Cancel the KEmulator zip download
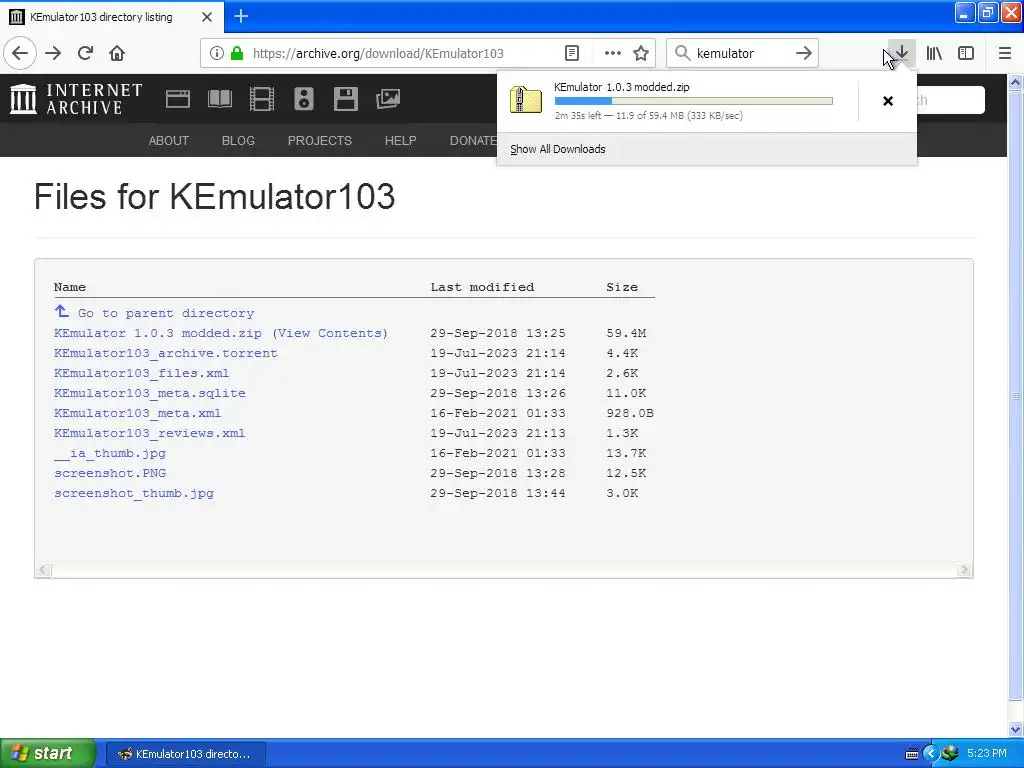The height and width of the screenshot is (768, 1024). pyautogui.click(x=888, y=101)
